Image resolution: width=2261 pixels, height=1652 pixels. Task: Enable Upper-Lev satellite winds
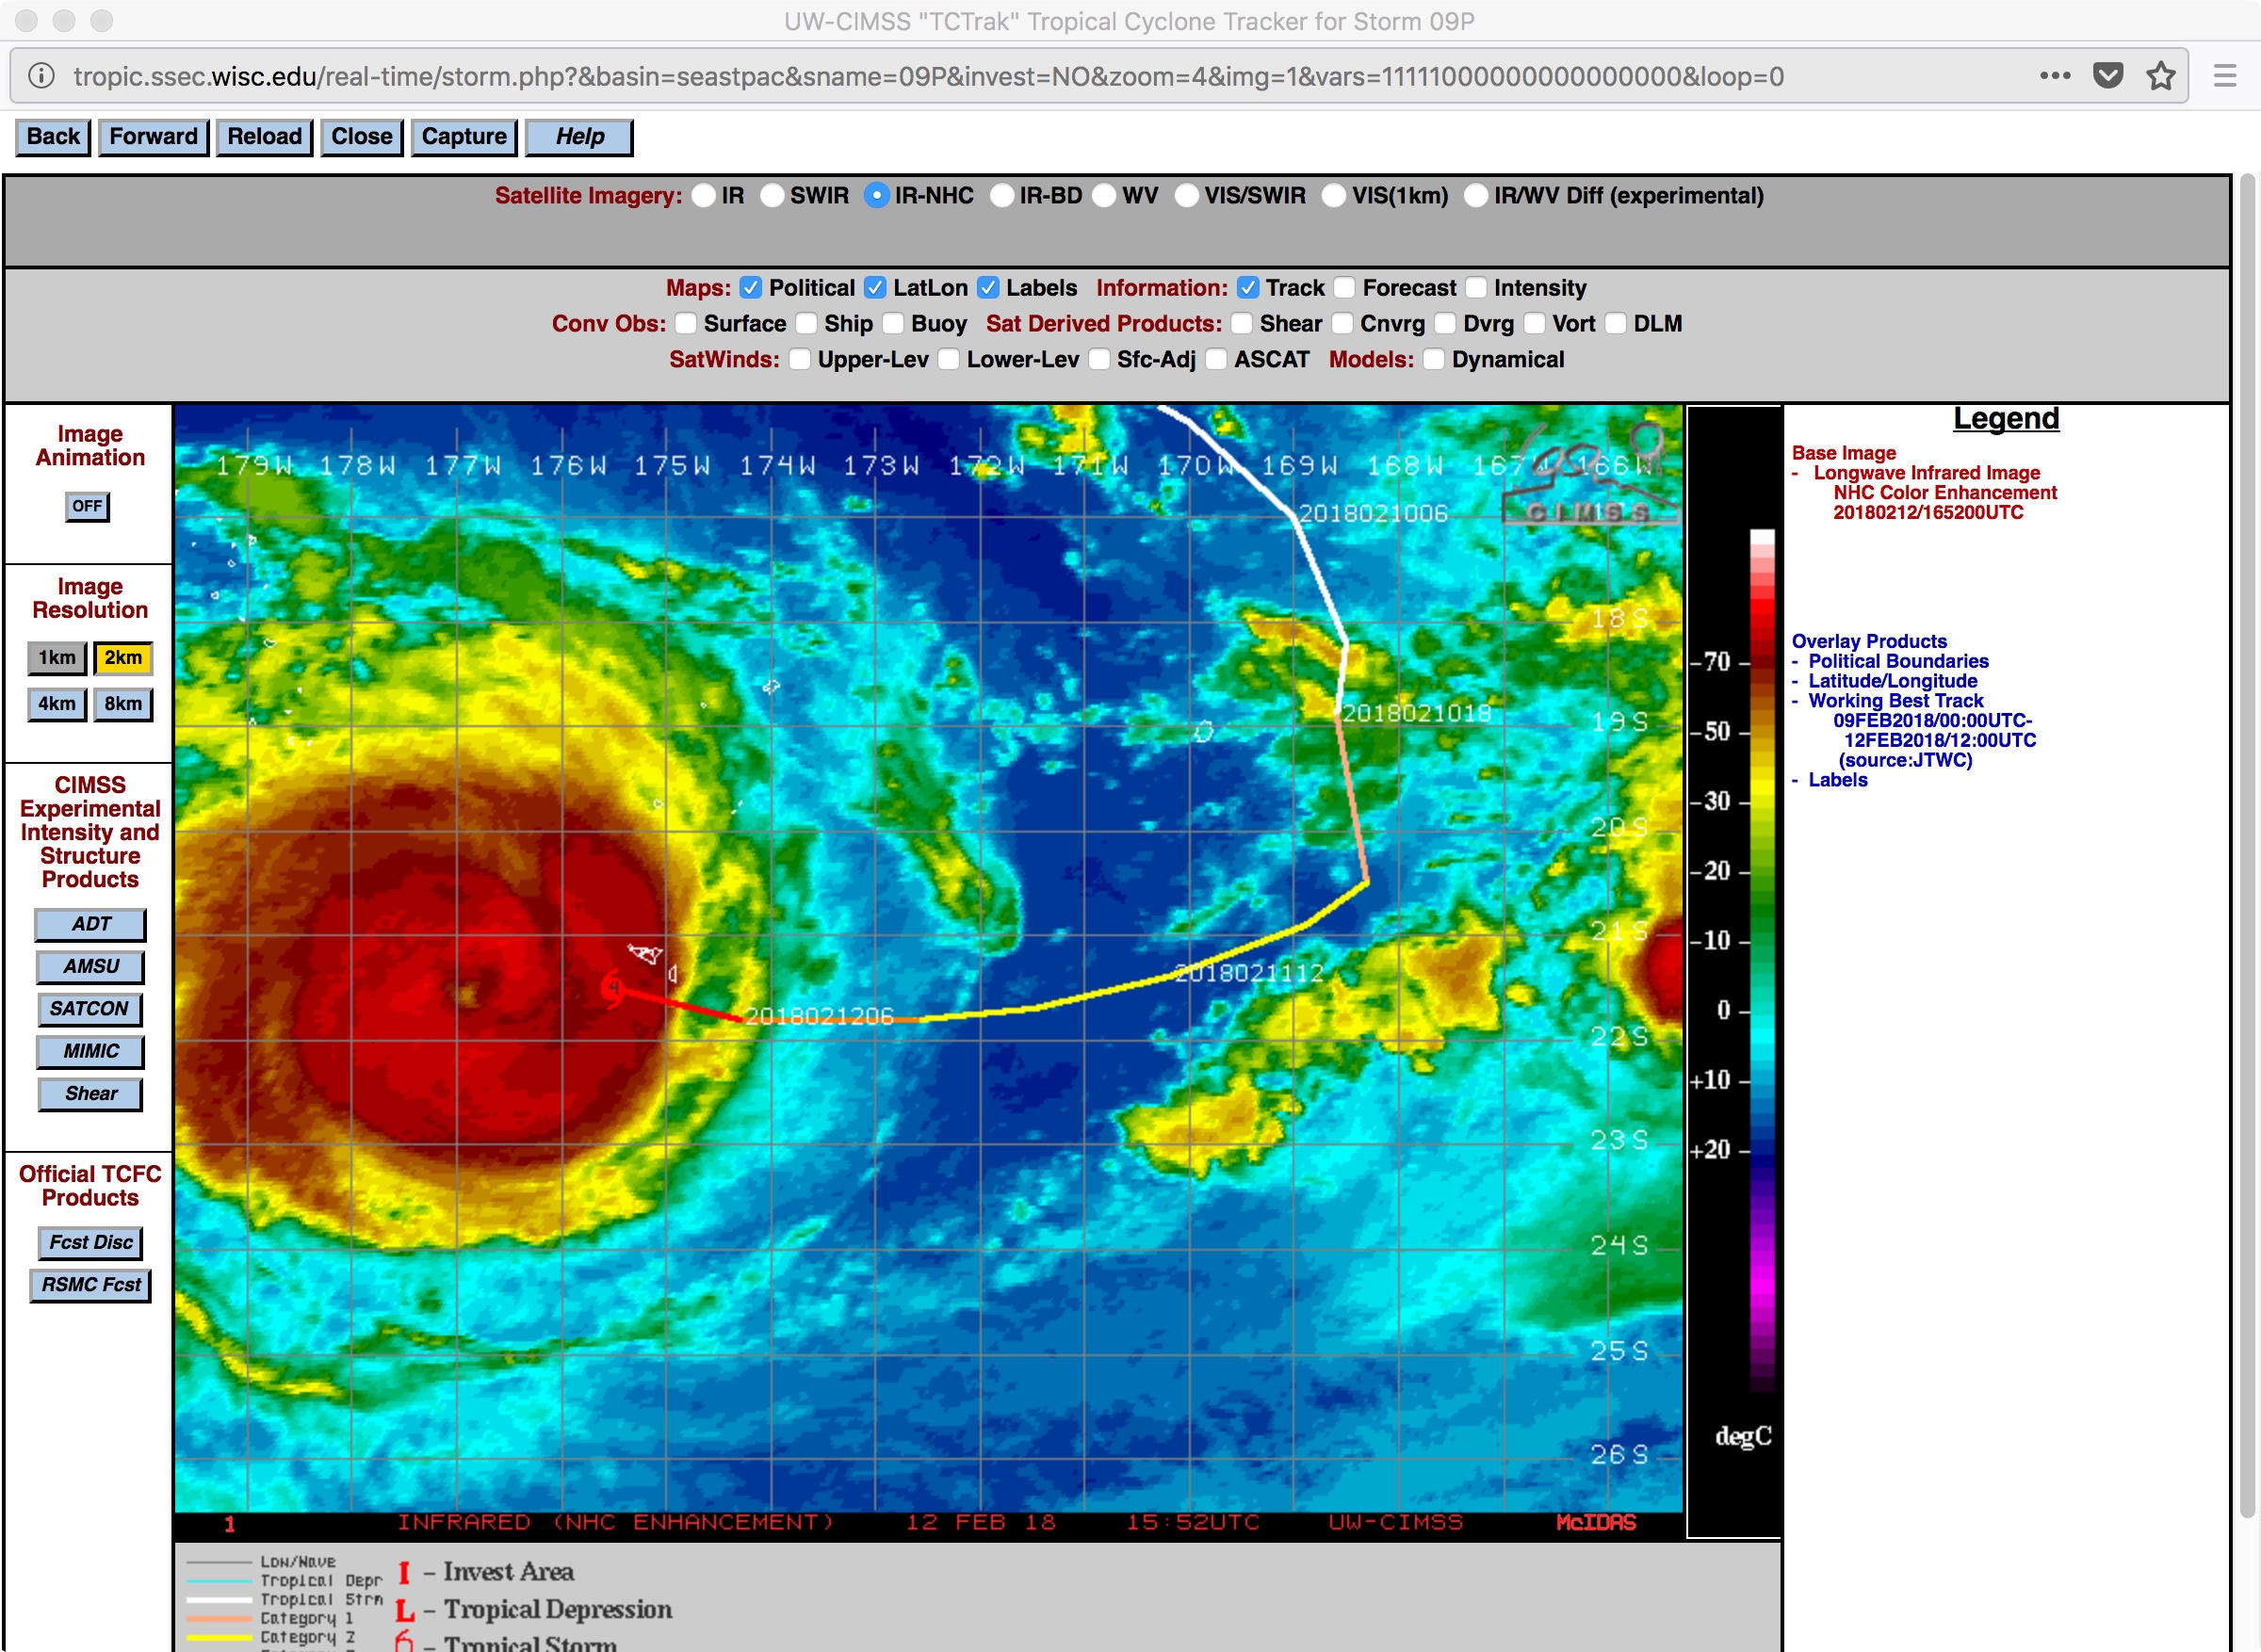[800, 360]
